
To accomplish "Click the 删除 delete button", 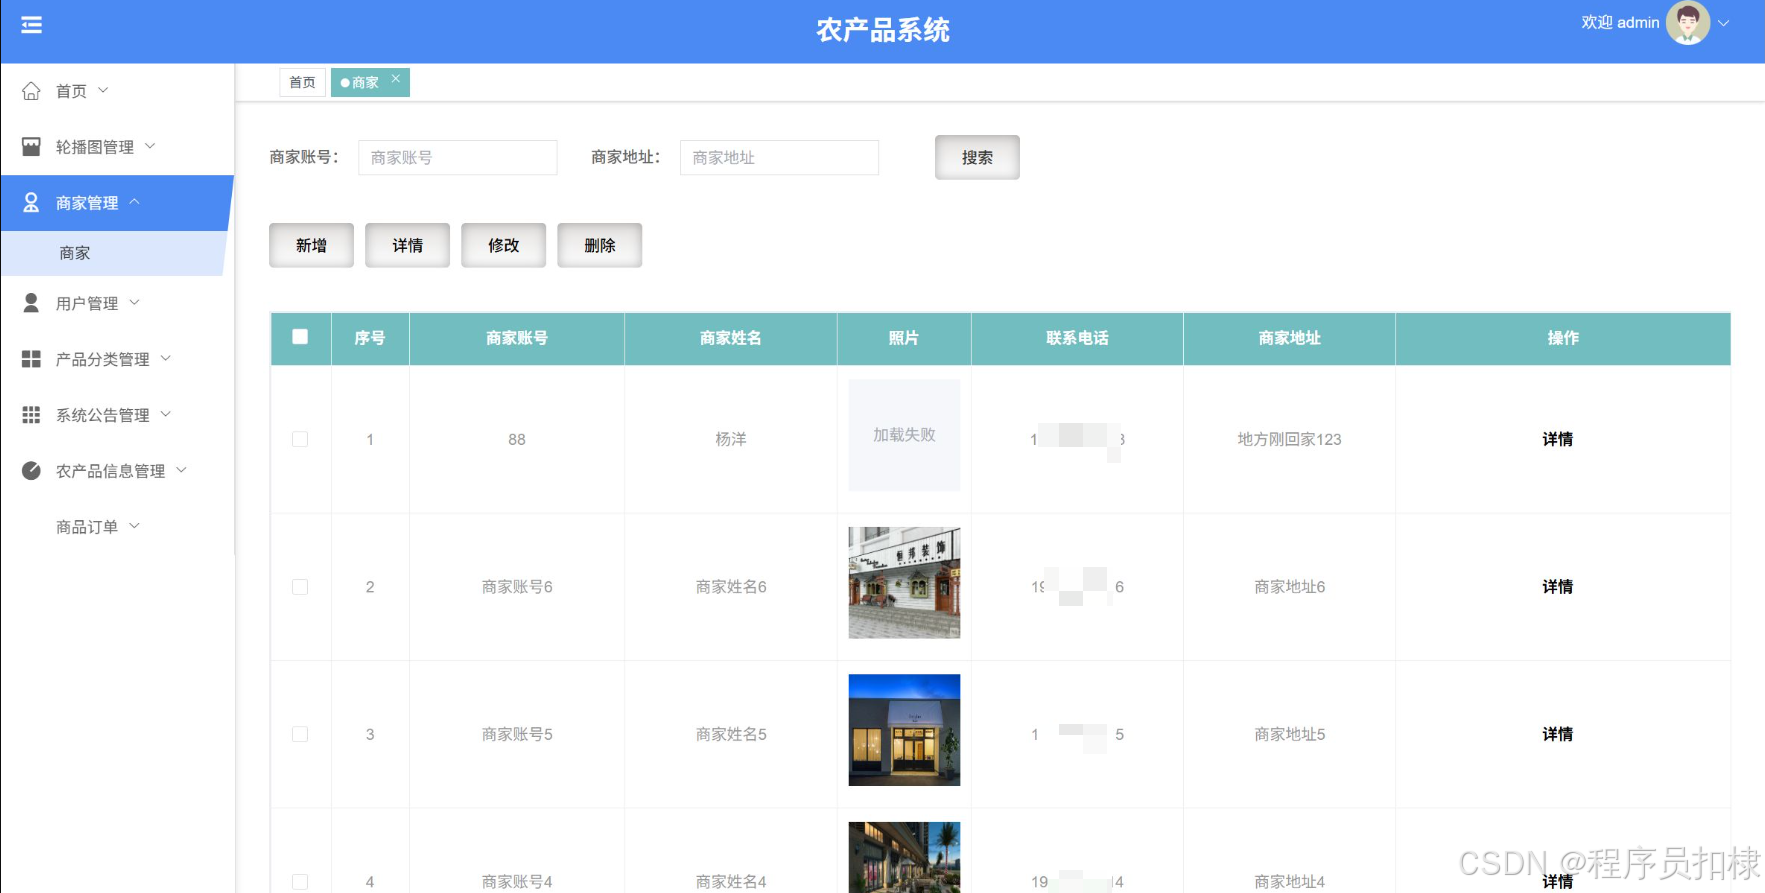I will (599, 245).
